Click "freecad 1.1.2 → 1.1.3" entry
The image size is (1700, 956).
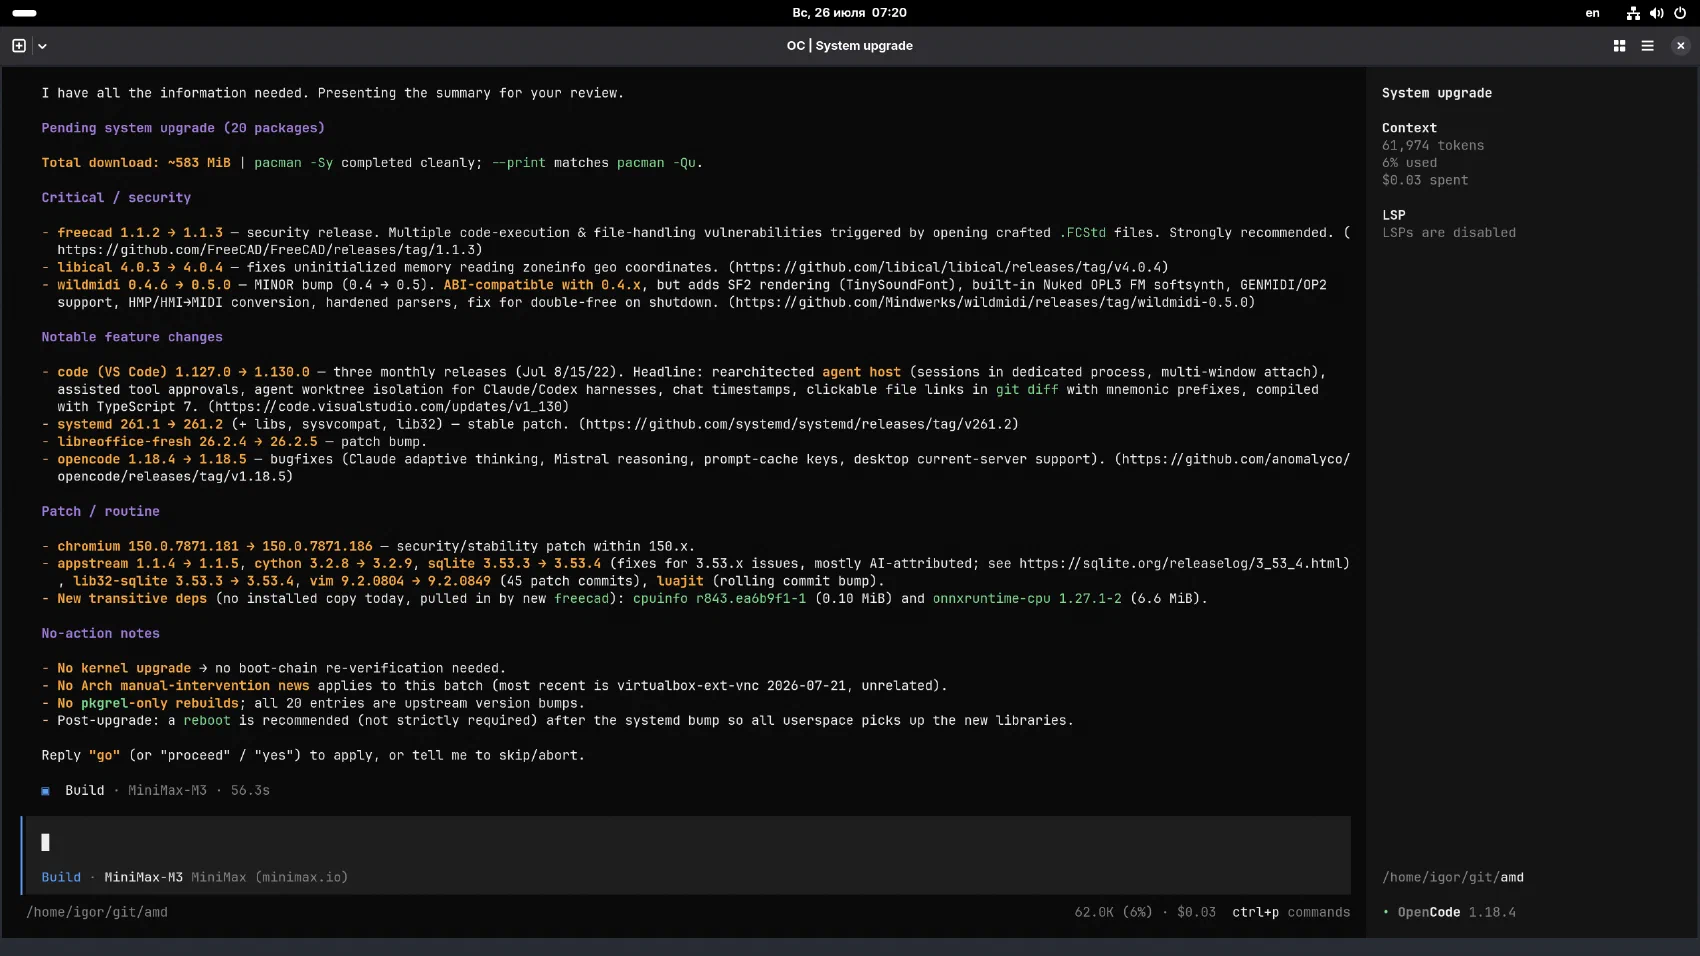point(140,233)
